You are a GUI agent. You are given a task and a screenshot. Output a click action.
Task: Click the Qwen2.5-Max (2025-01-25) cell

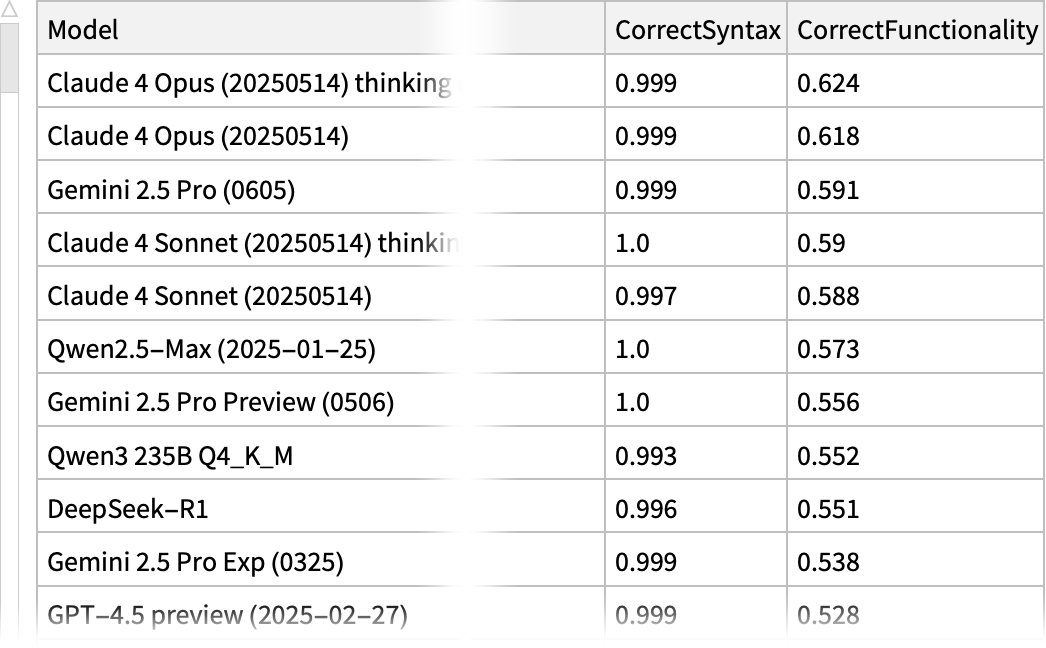tap(211, 349)
